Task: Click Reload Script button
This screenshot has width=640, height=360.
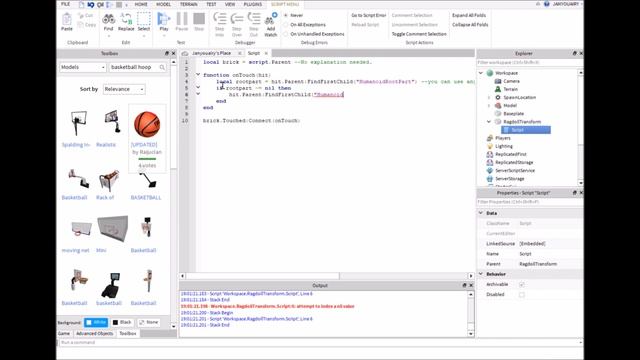Action: click(x=365, y=25)
